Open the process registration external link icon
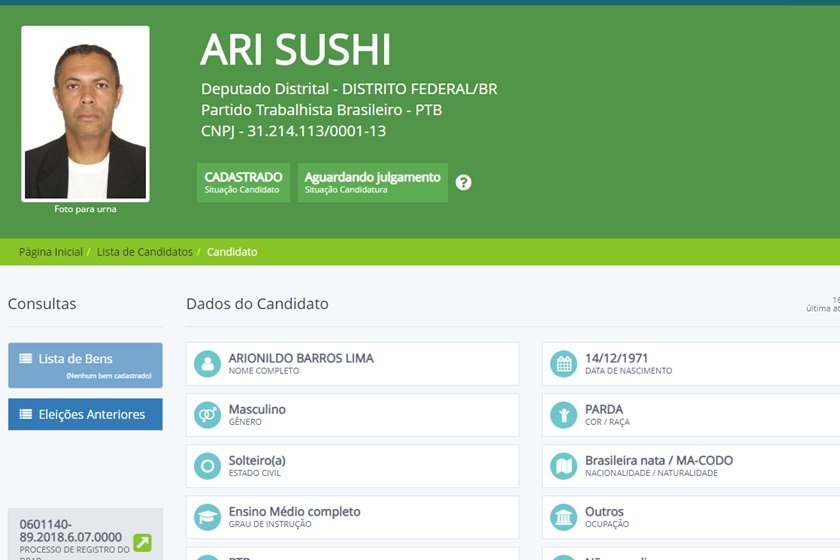 (142, 542)
